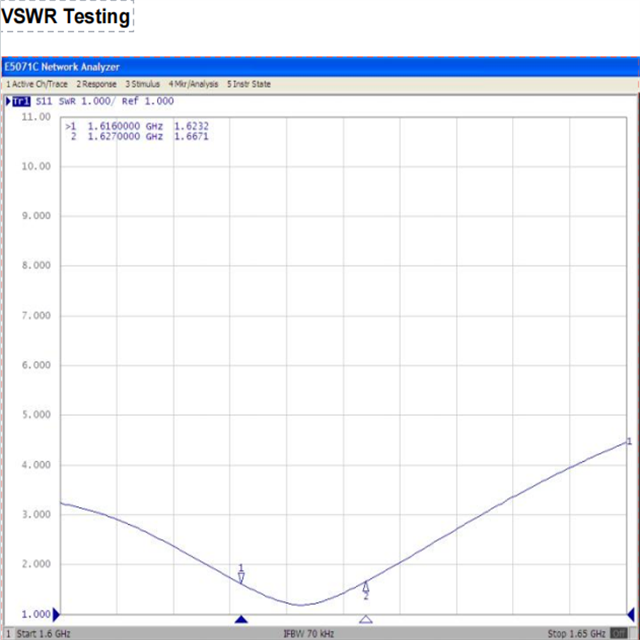Click the hollow marker 2 triangle on frequency axis
The height and width of the screenshot is (640, 640).
click(366, 620)
